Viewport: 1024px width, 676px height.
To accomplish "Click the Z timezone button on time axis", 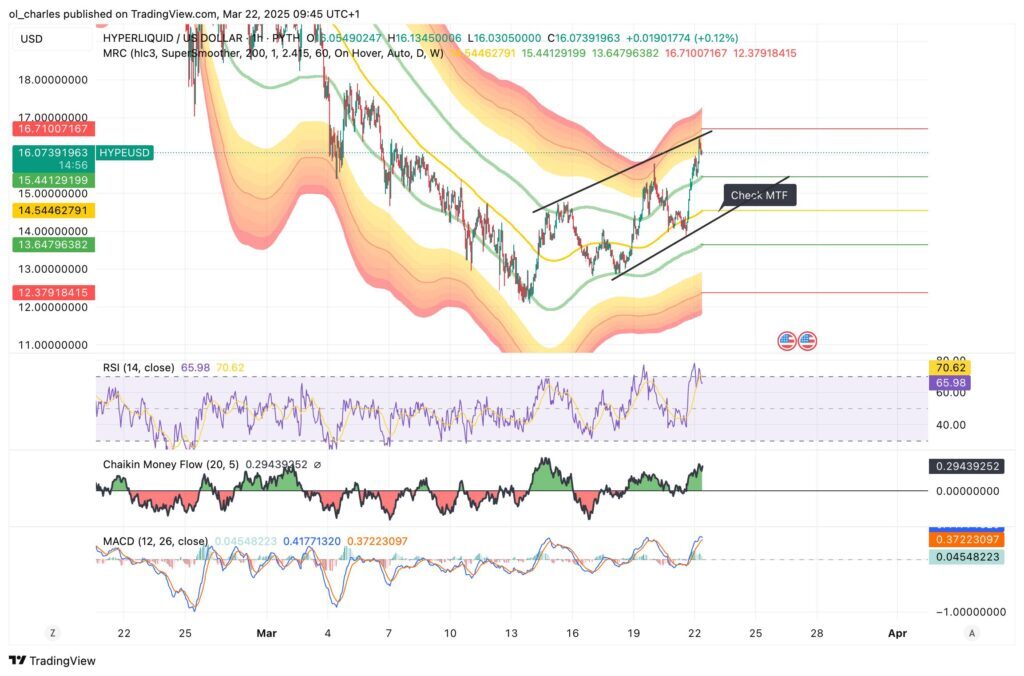I will coord(51,633).
